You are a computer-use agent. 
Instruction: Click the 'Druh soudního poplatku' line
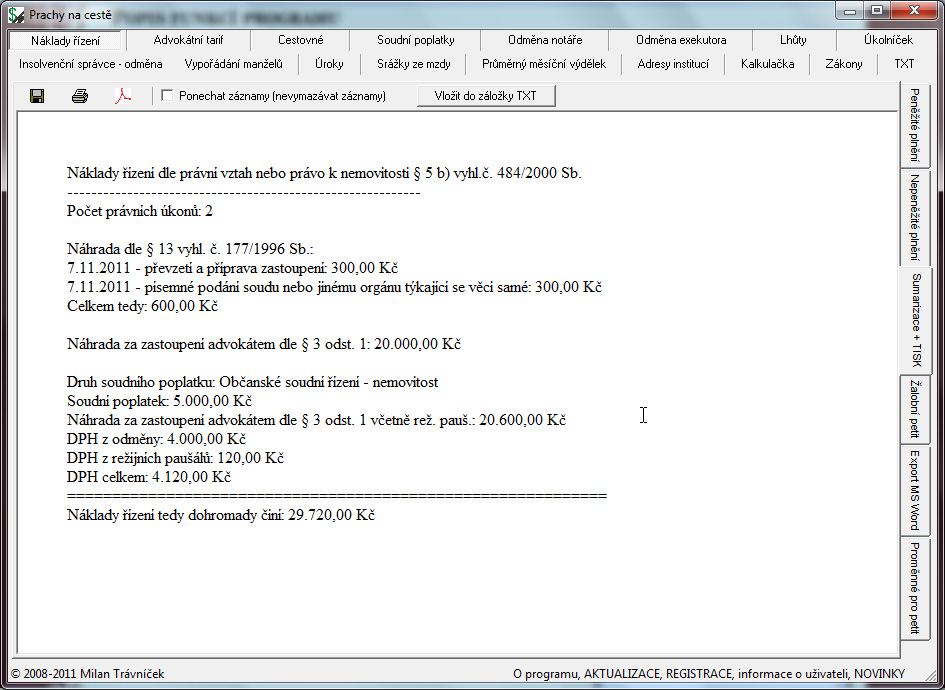coord(253,383)
